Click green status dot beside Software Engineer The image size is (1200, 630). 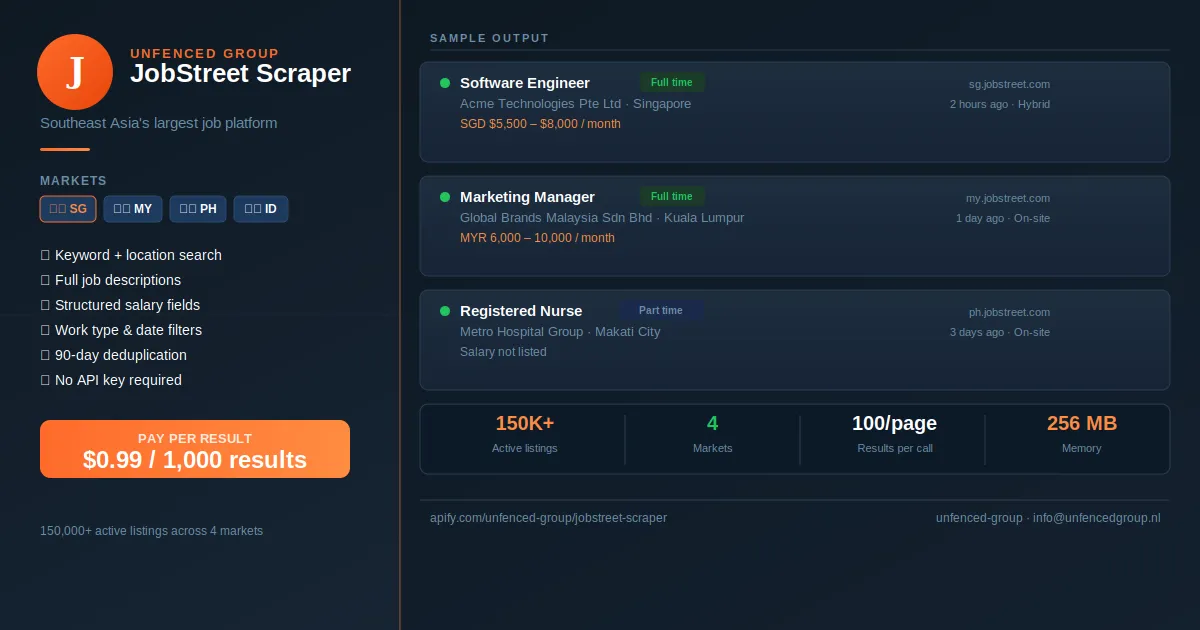point(445,83)
